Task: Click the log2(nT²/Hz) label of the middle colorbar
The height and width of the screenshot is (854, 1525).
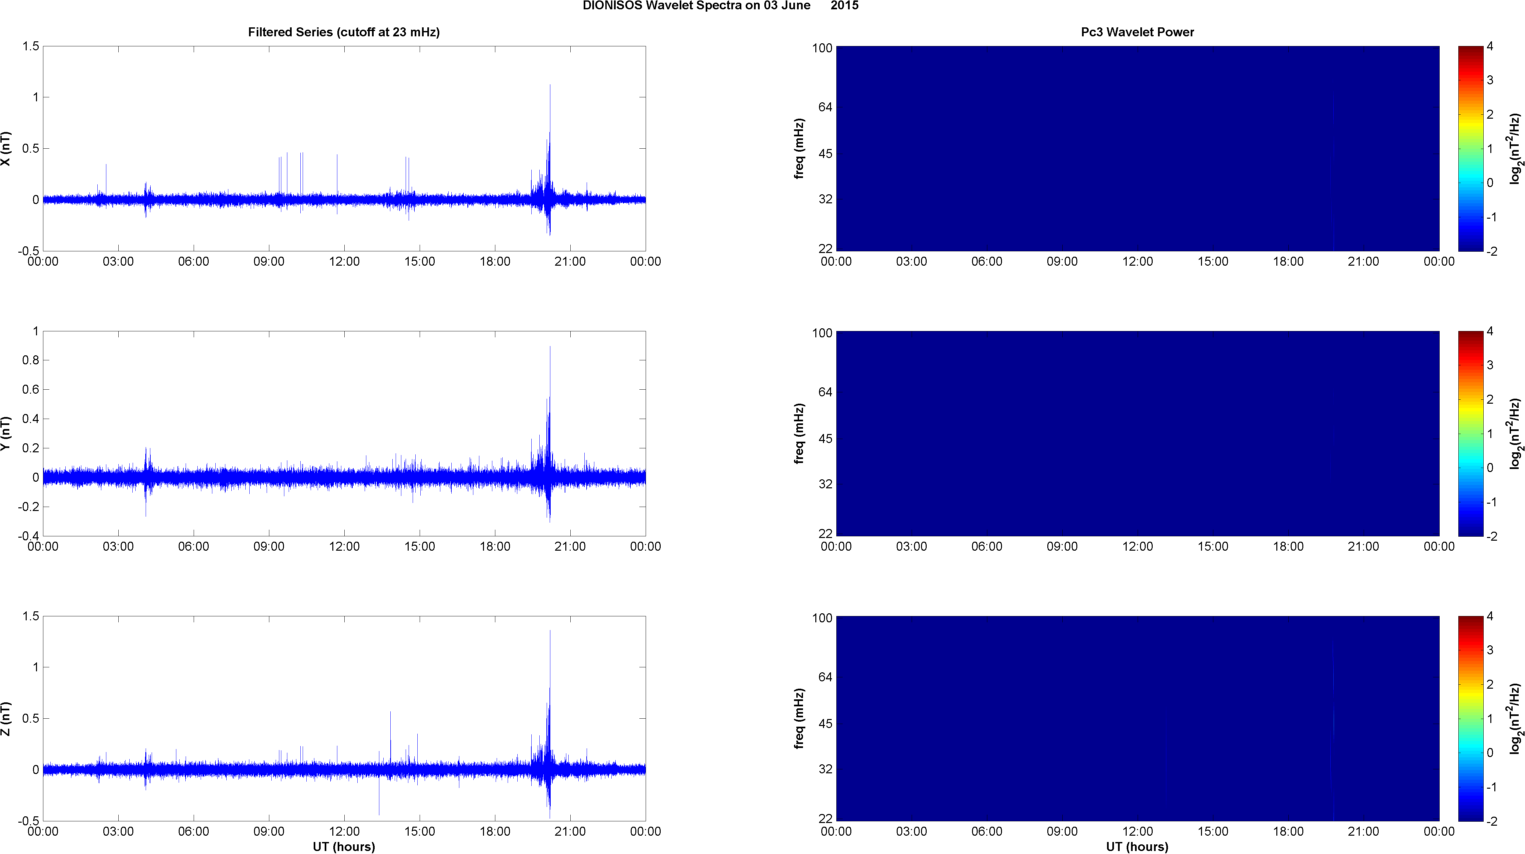Action: coord(1515,434)
